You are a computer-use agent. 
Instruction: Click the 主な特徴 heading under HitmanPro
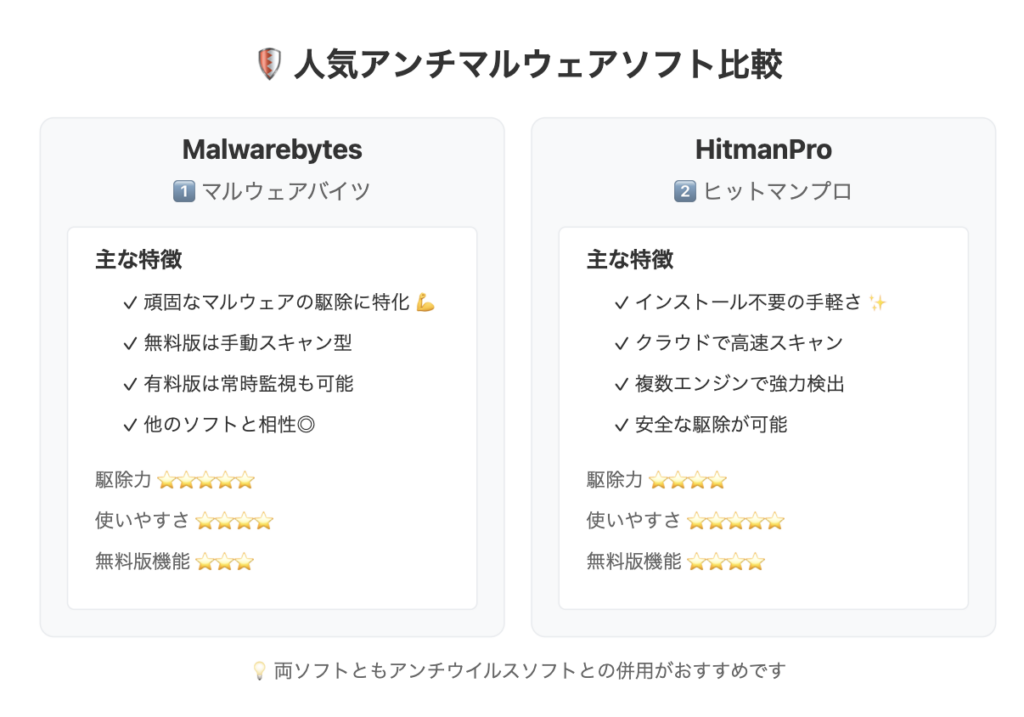[x=630, y=259]
